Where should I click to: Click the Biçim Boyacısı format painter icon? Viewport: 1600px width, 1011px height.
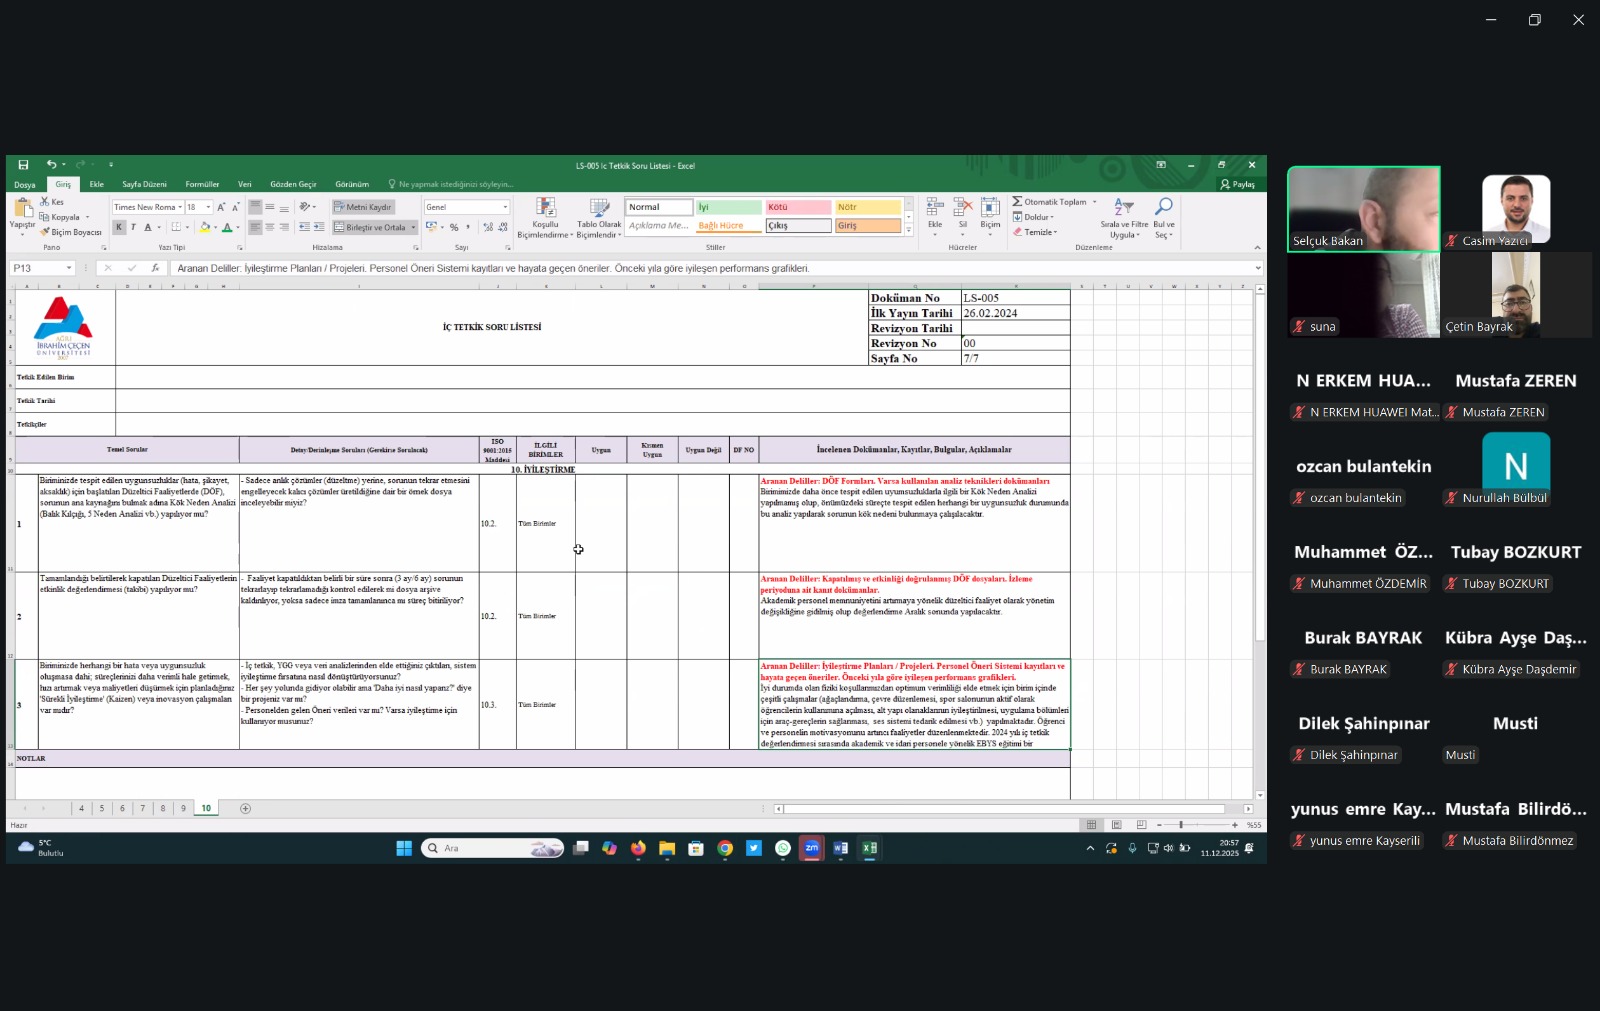tap(45, 232)
